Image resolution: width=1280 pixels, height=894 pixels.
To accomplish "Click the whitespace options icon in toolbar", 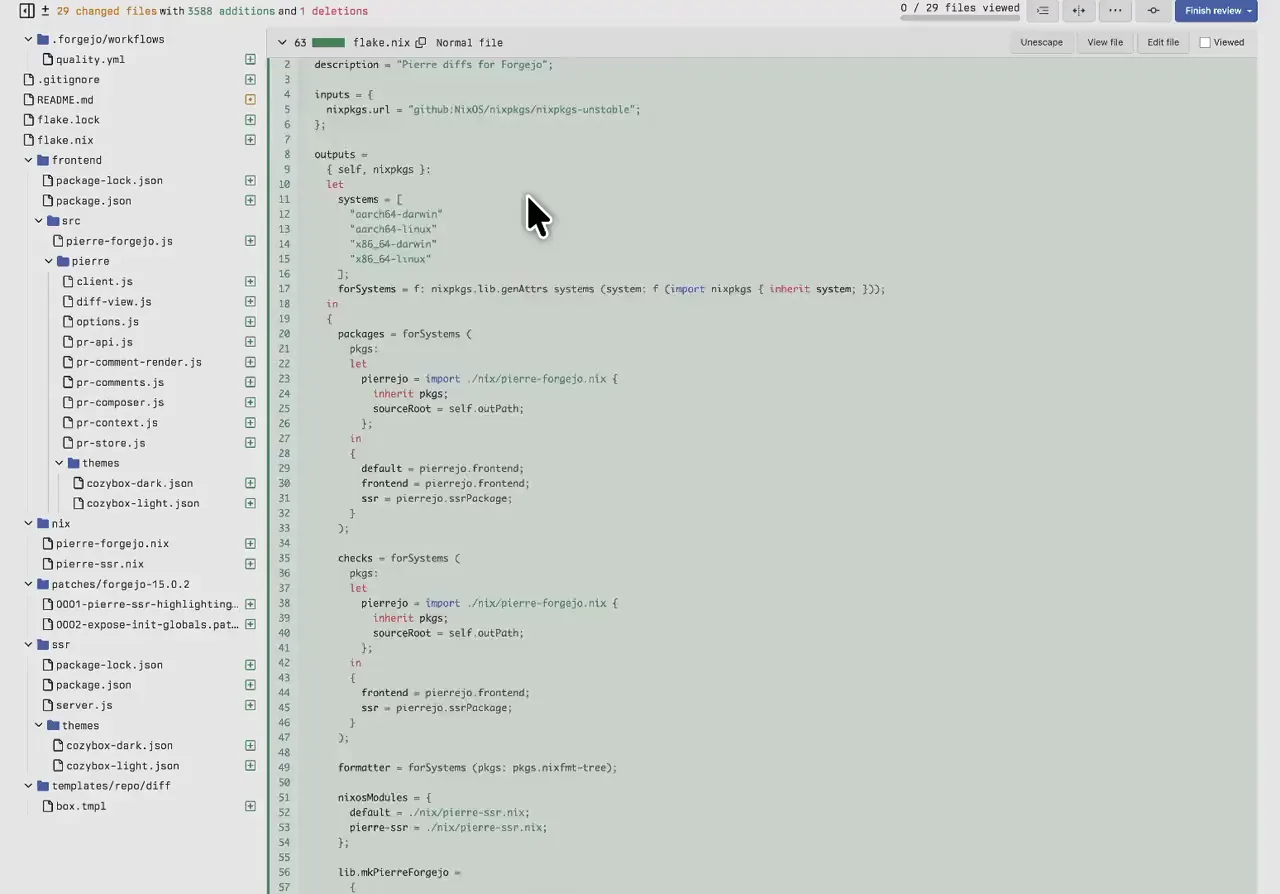I will click(1043, 11).
